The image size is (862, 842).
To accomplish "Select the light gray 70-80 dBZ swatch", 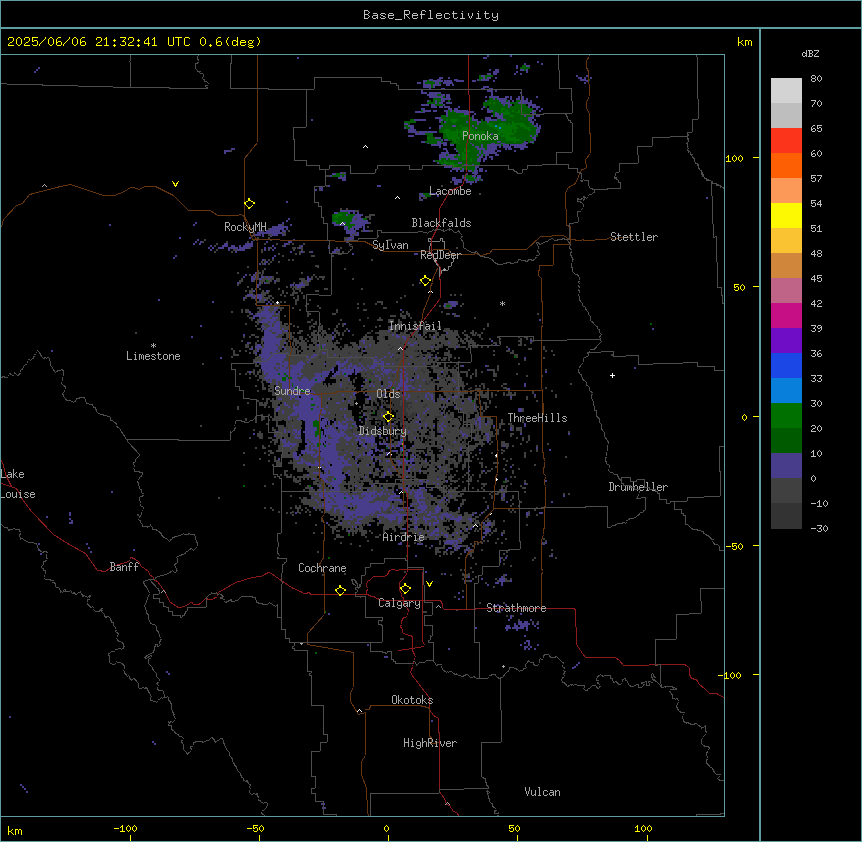I will click(786, 91).
